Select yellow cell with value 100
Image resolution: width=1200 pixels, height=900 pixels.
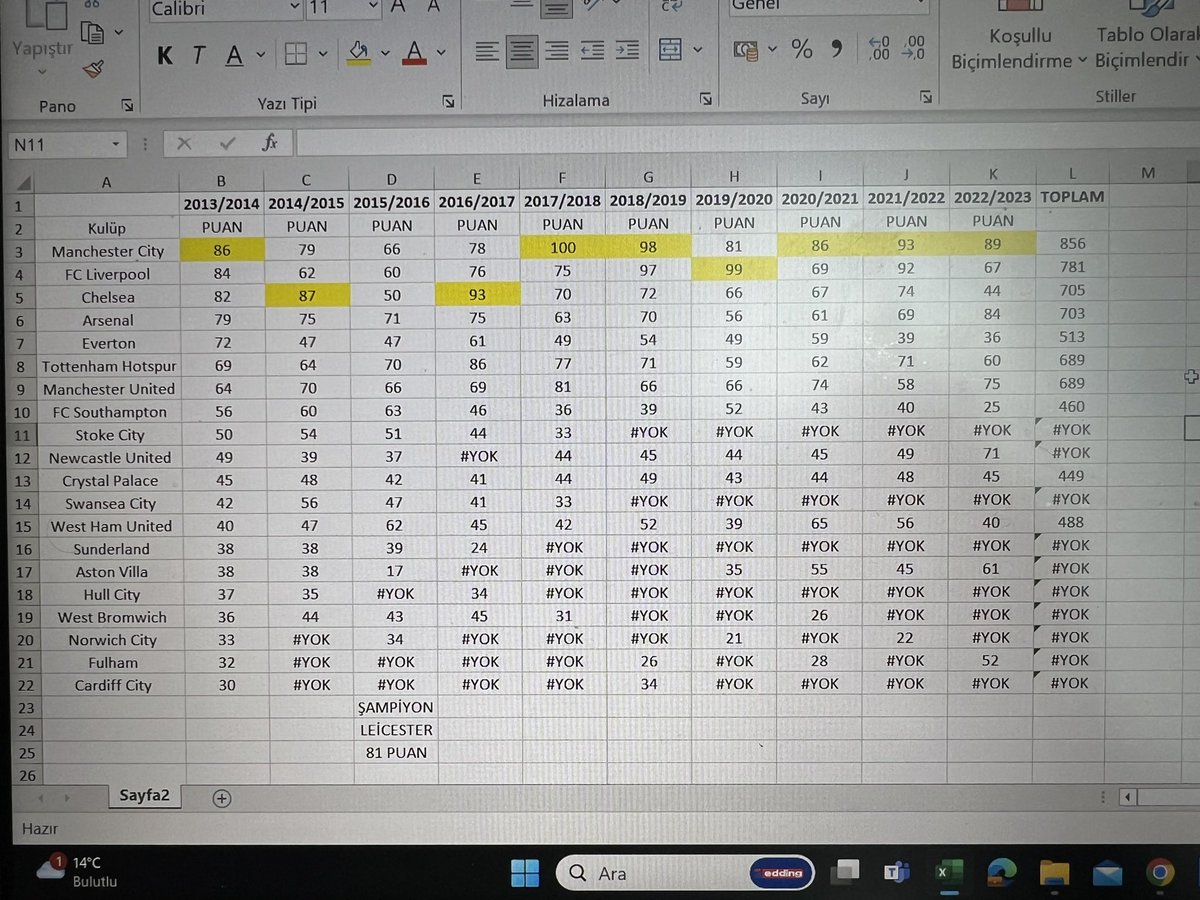pyautogui.click(x=562, y=245)
